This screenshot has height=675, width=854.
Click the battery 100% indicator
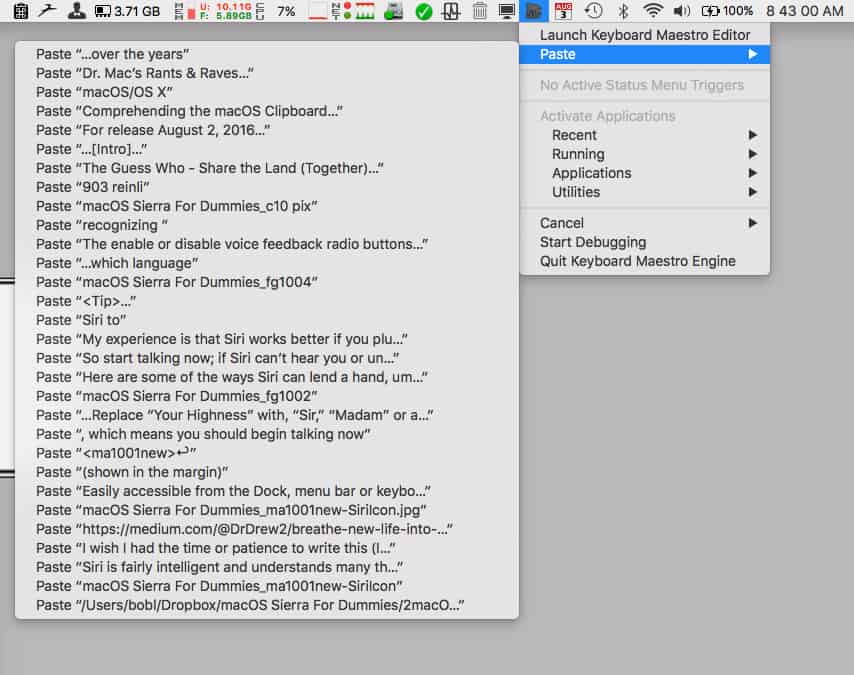point(727,11)
